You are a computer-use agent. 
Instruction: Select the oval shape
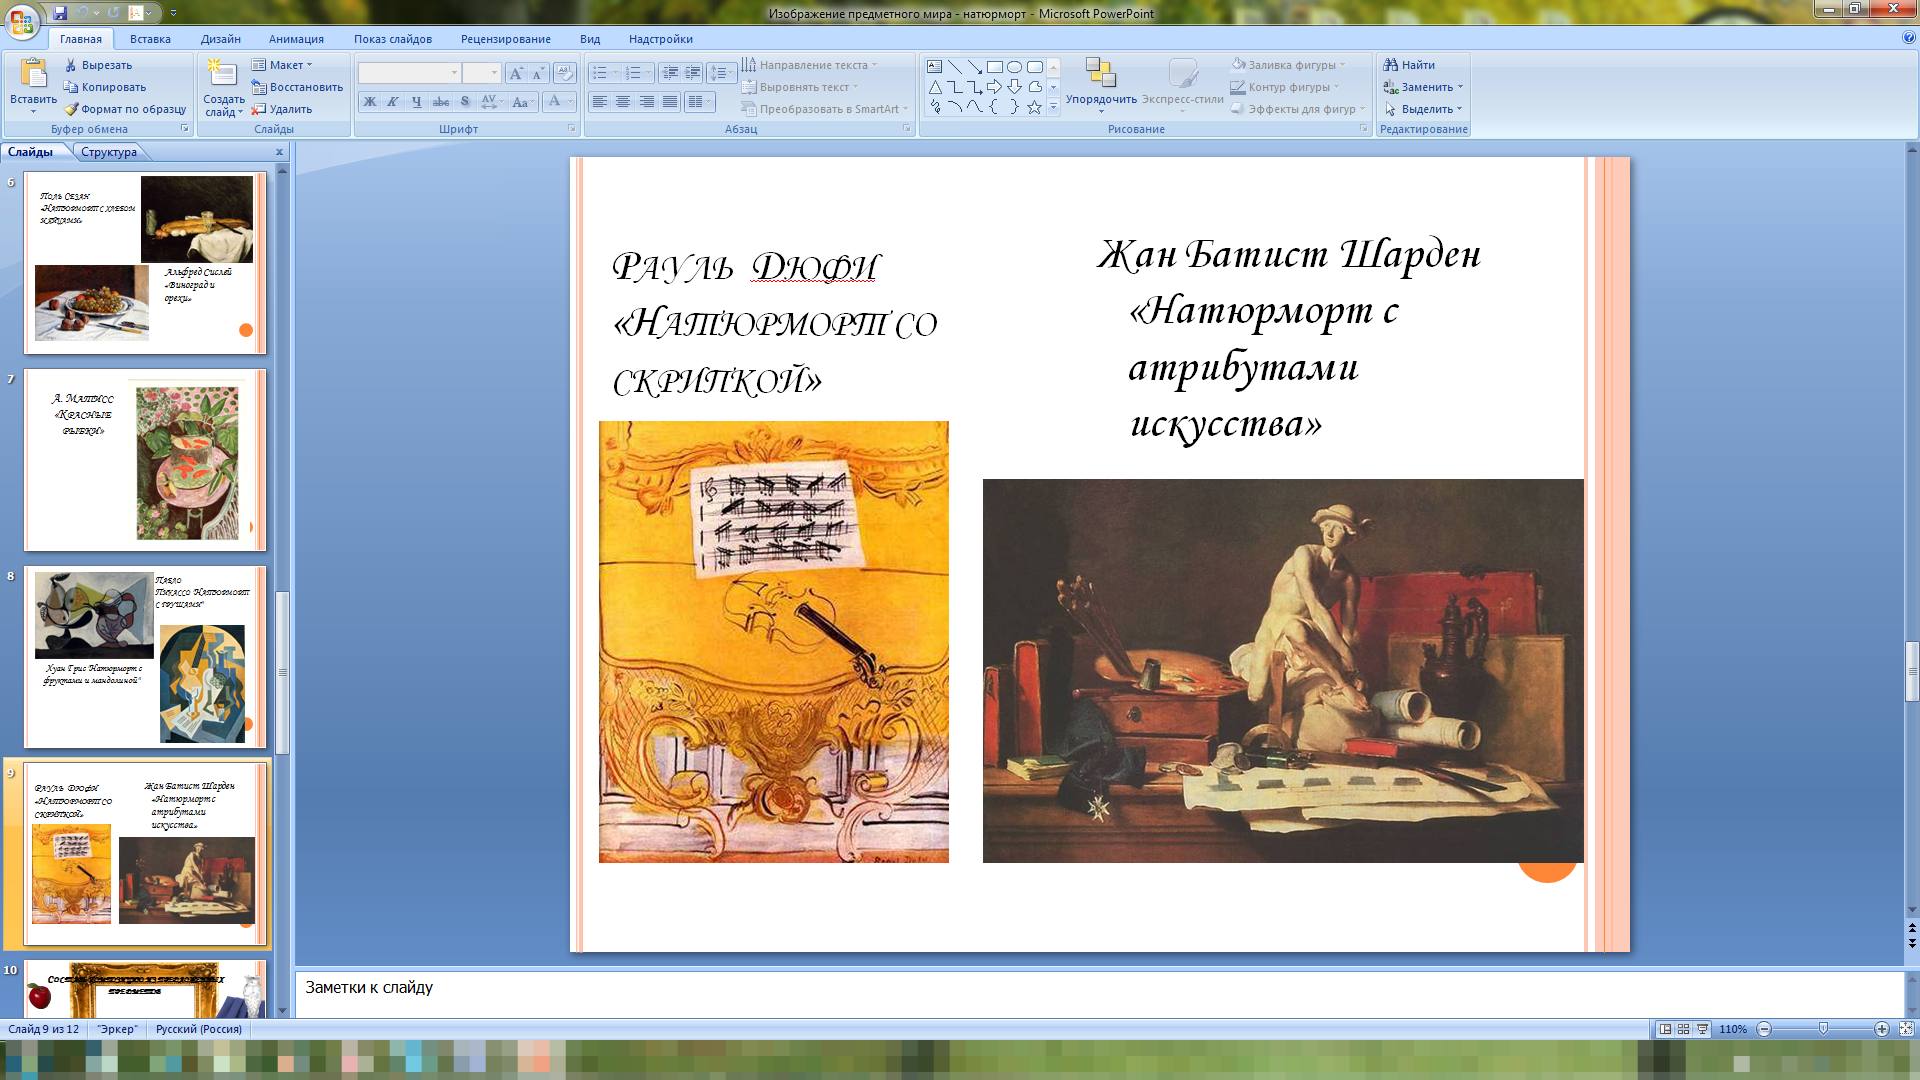[1014, 67]
